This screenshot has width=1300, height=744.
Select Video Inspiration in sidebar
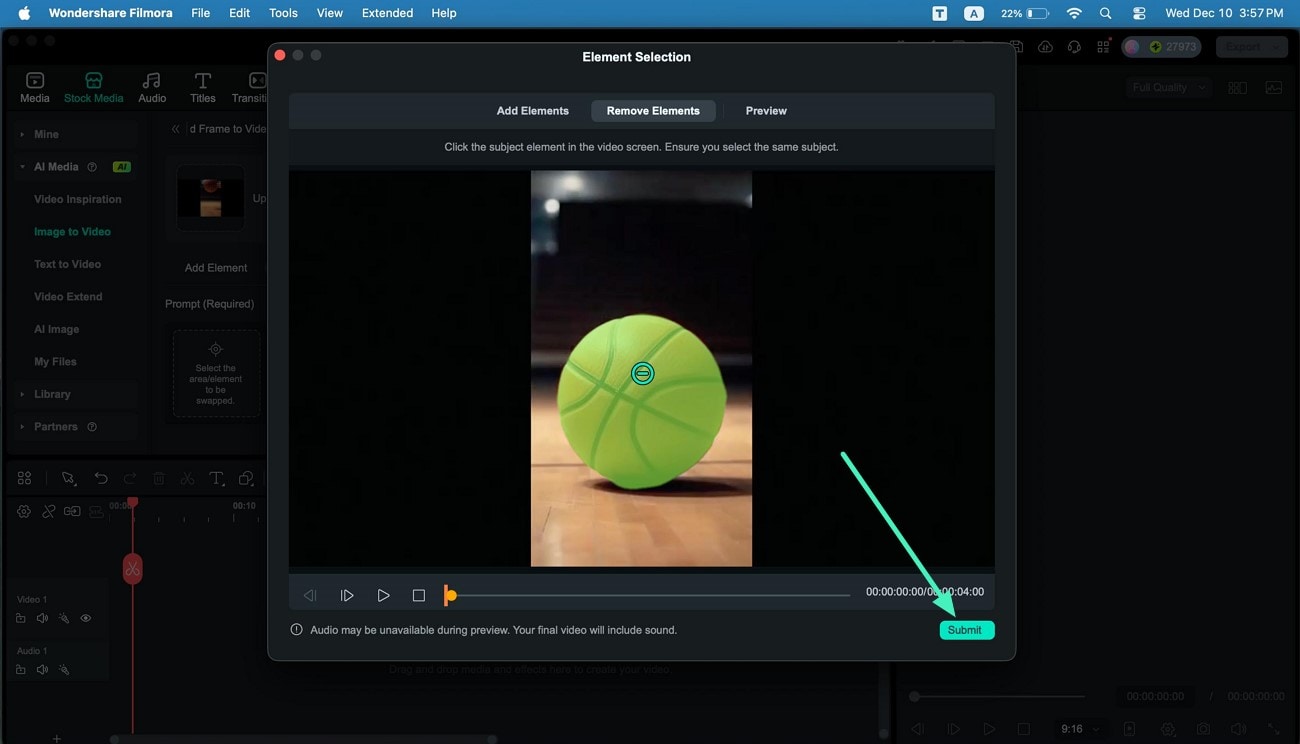[x=78, y=199]
